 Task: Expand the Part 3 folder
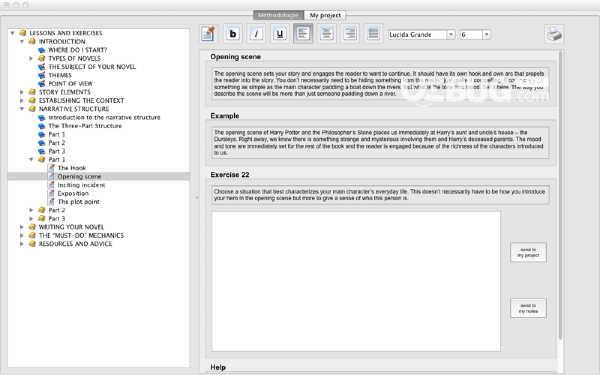(31, 218)
